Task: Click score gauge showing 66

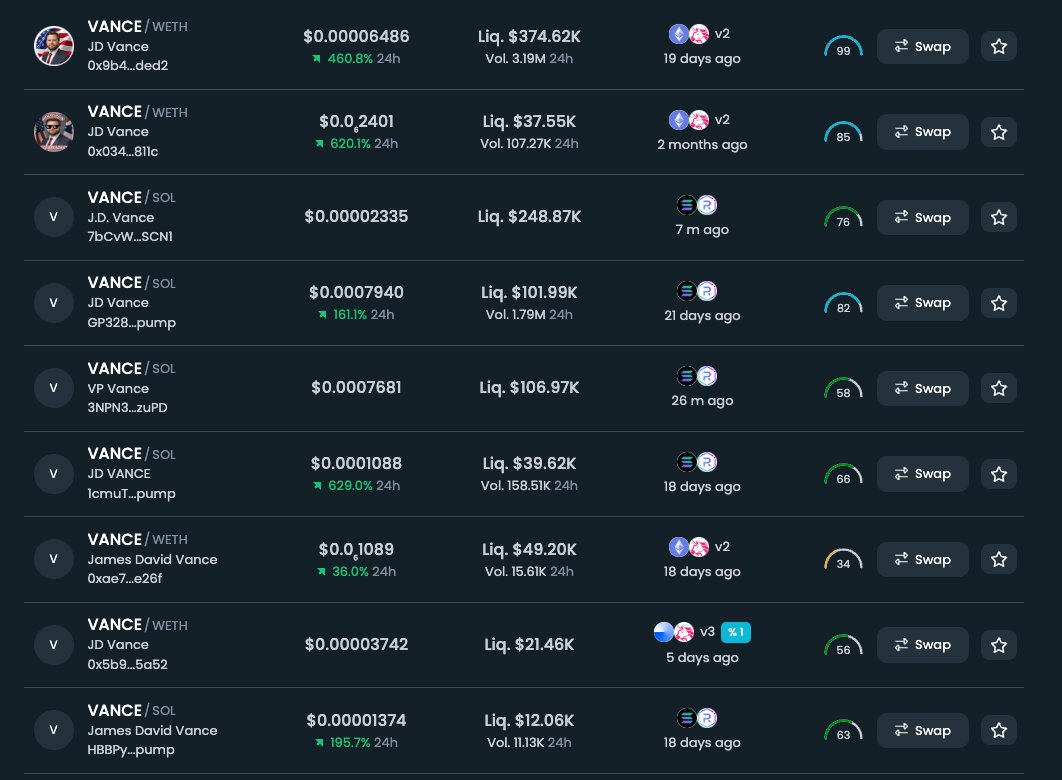Action: 843,475
